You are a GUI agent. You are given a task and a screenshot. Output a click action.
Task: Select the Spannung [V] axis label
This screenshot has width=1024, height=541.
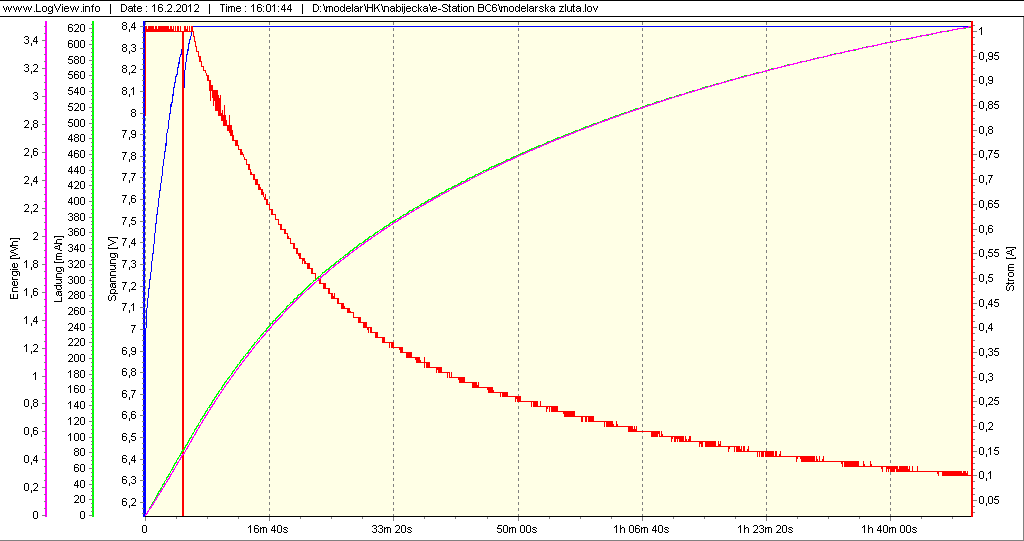113,268
